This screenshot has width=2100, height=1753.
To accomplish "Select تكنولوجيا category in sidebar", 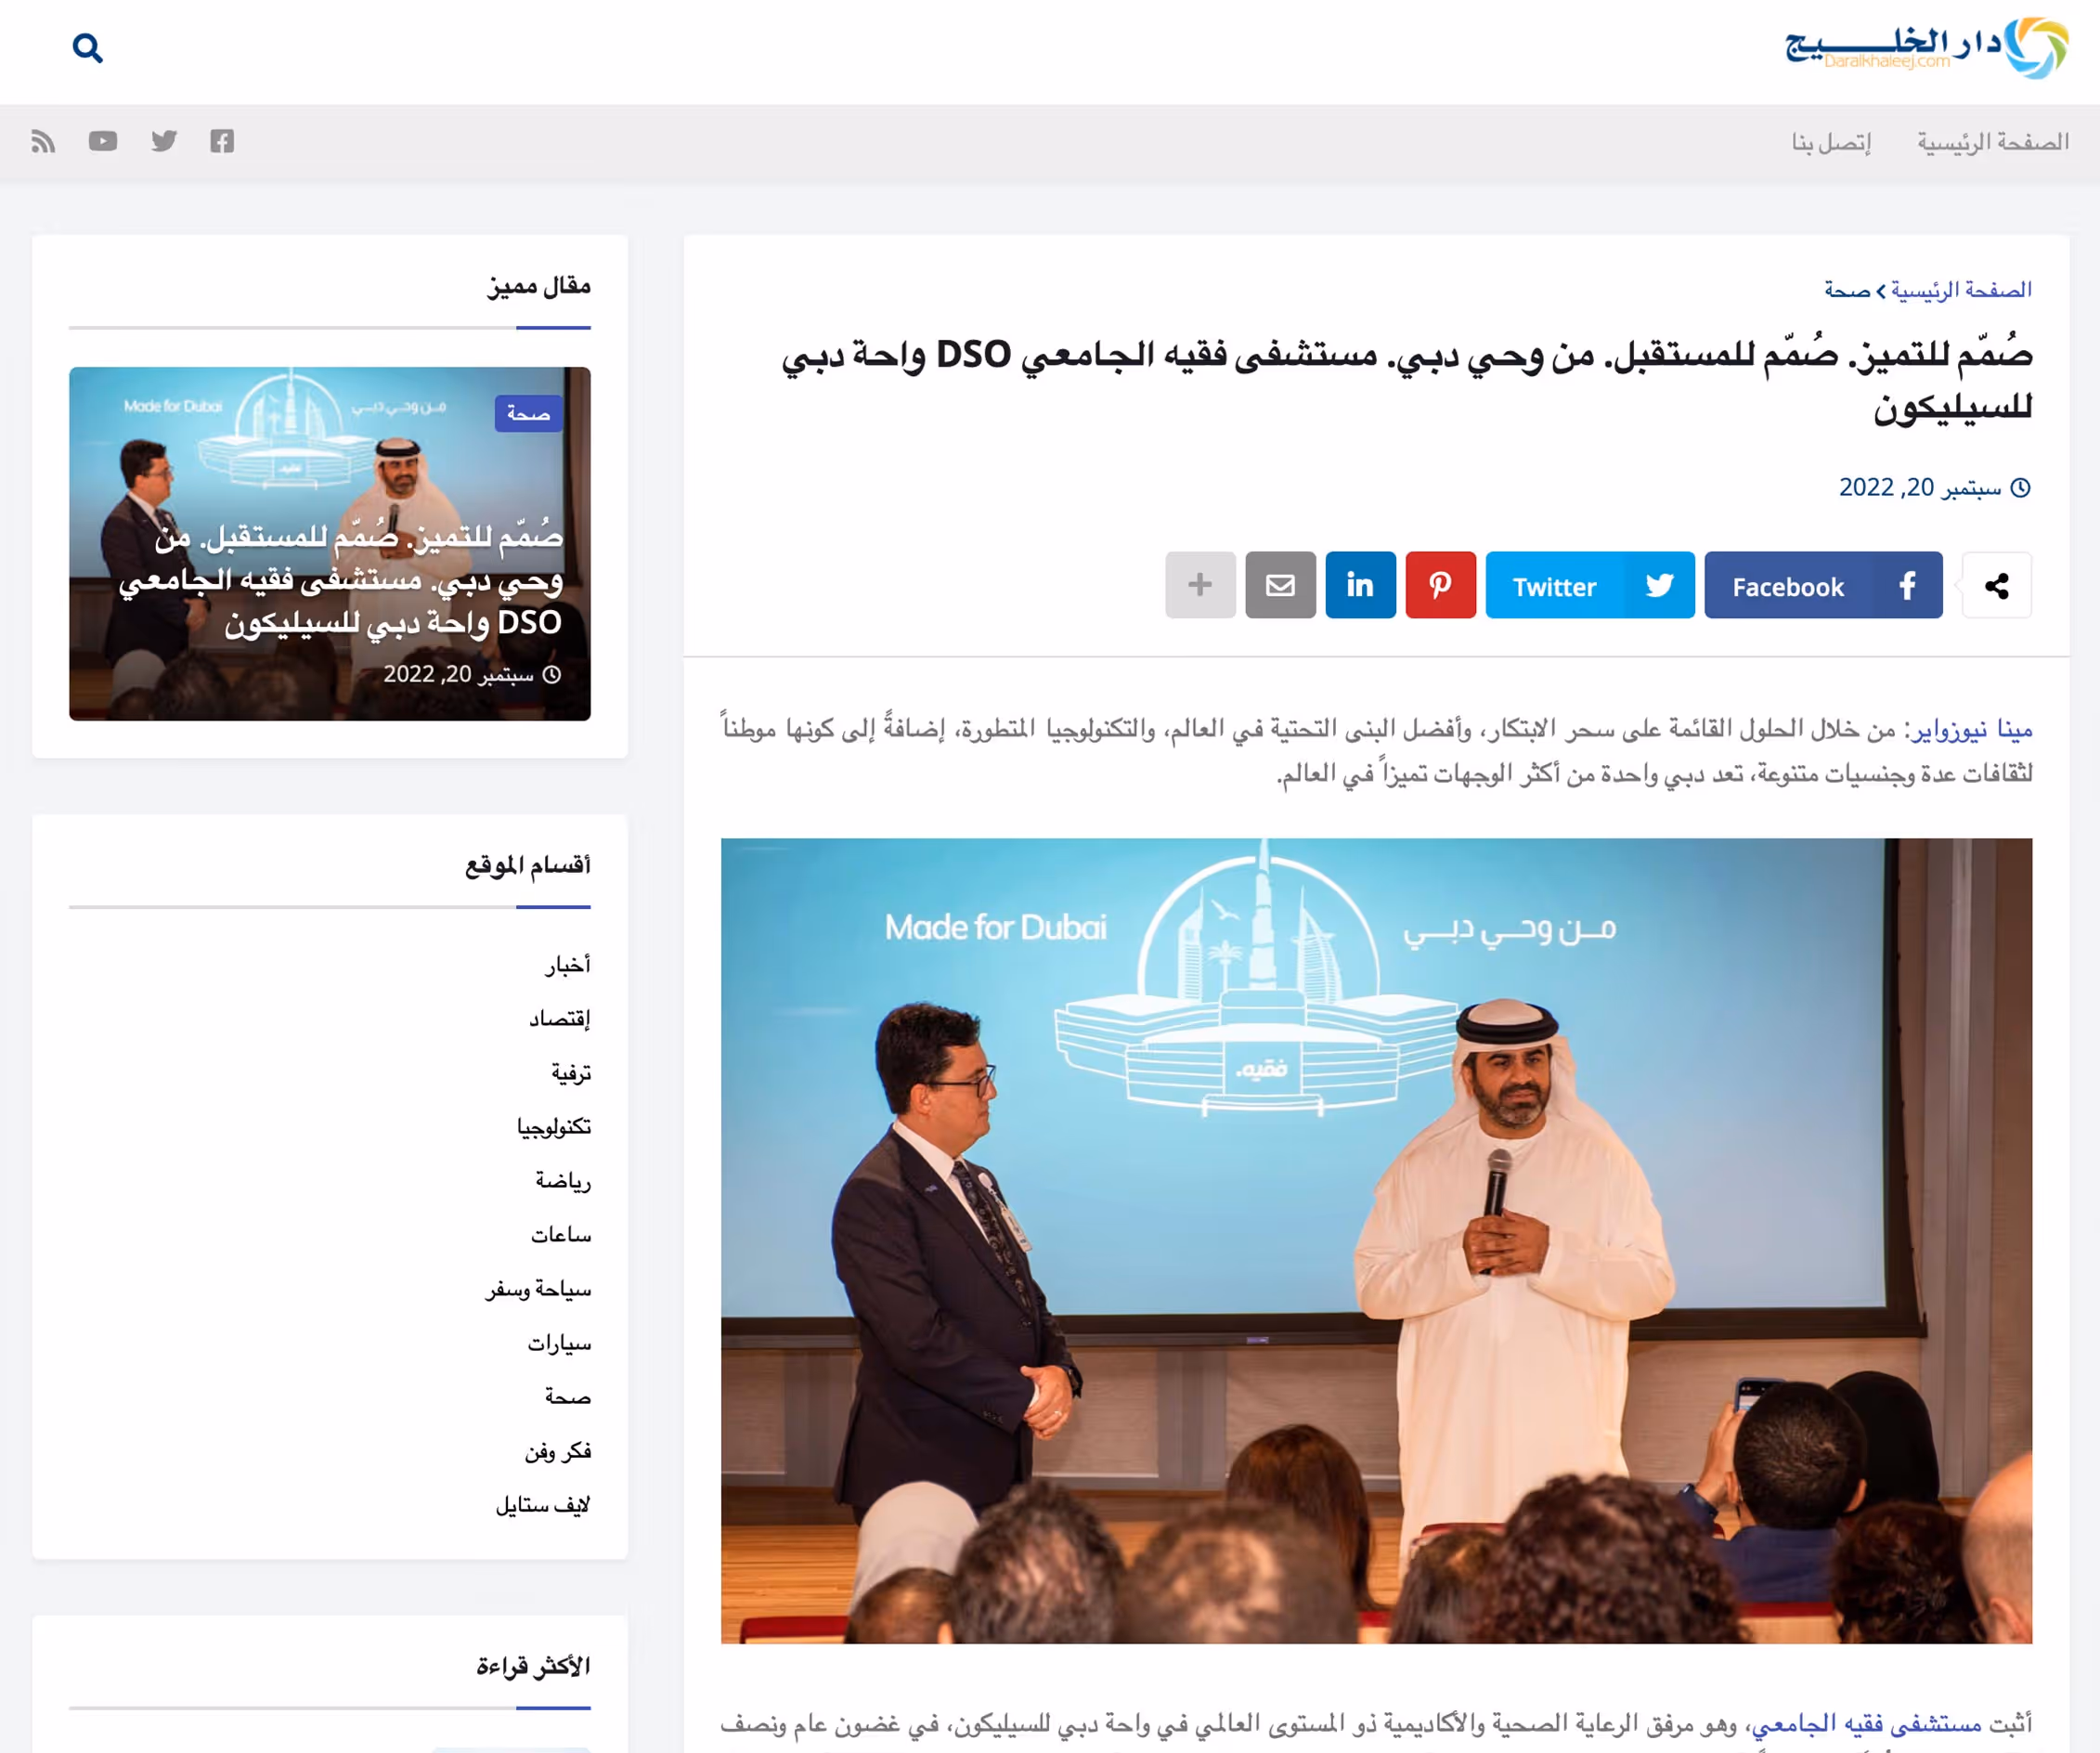I will point(554,1127).
